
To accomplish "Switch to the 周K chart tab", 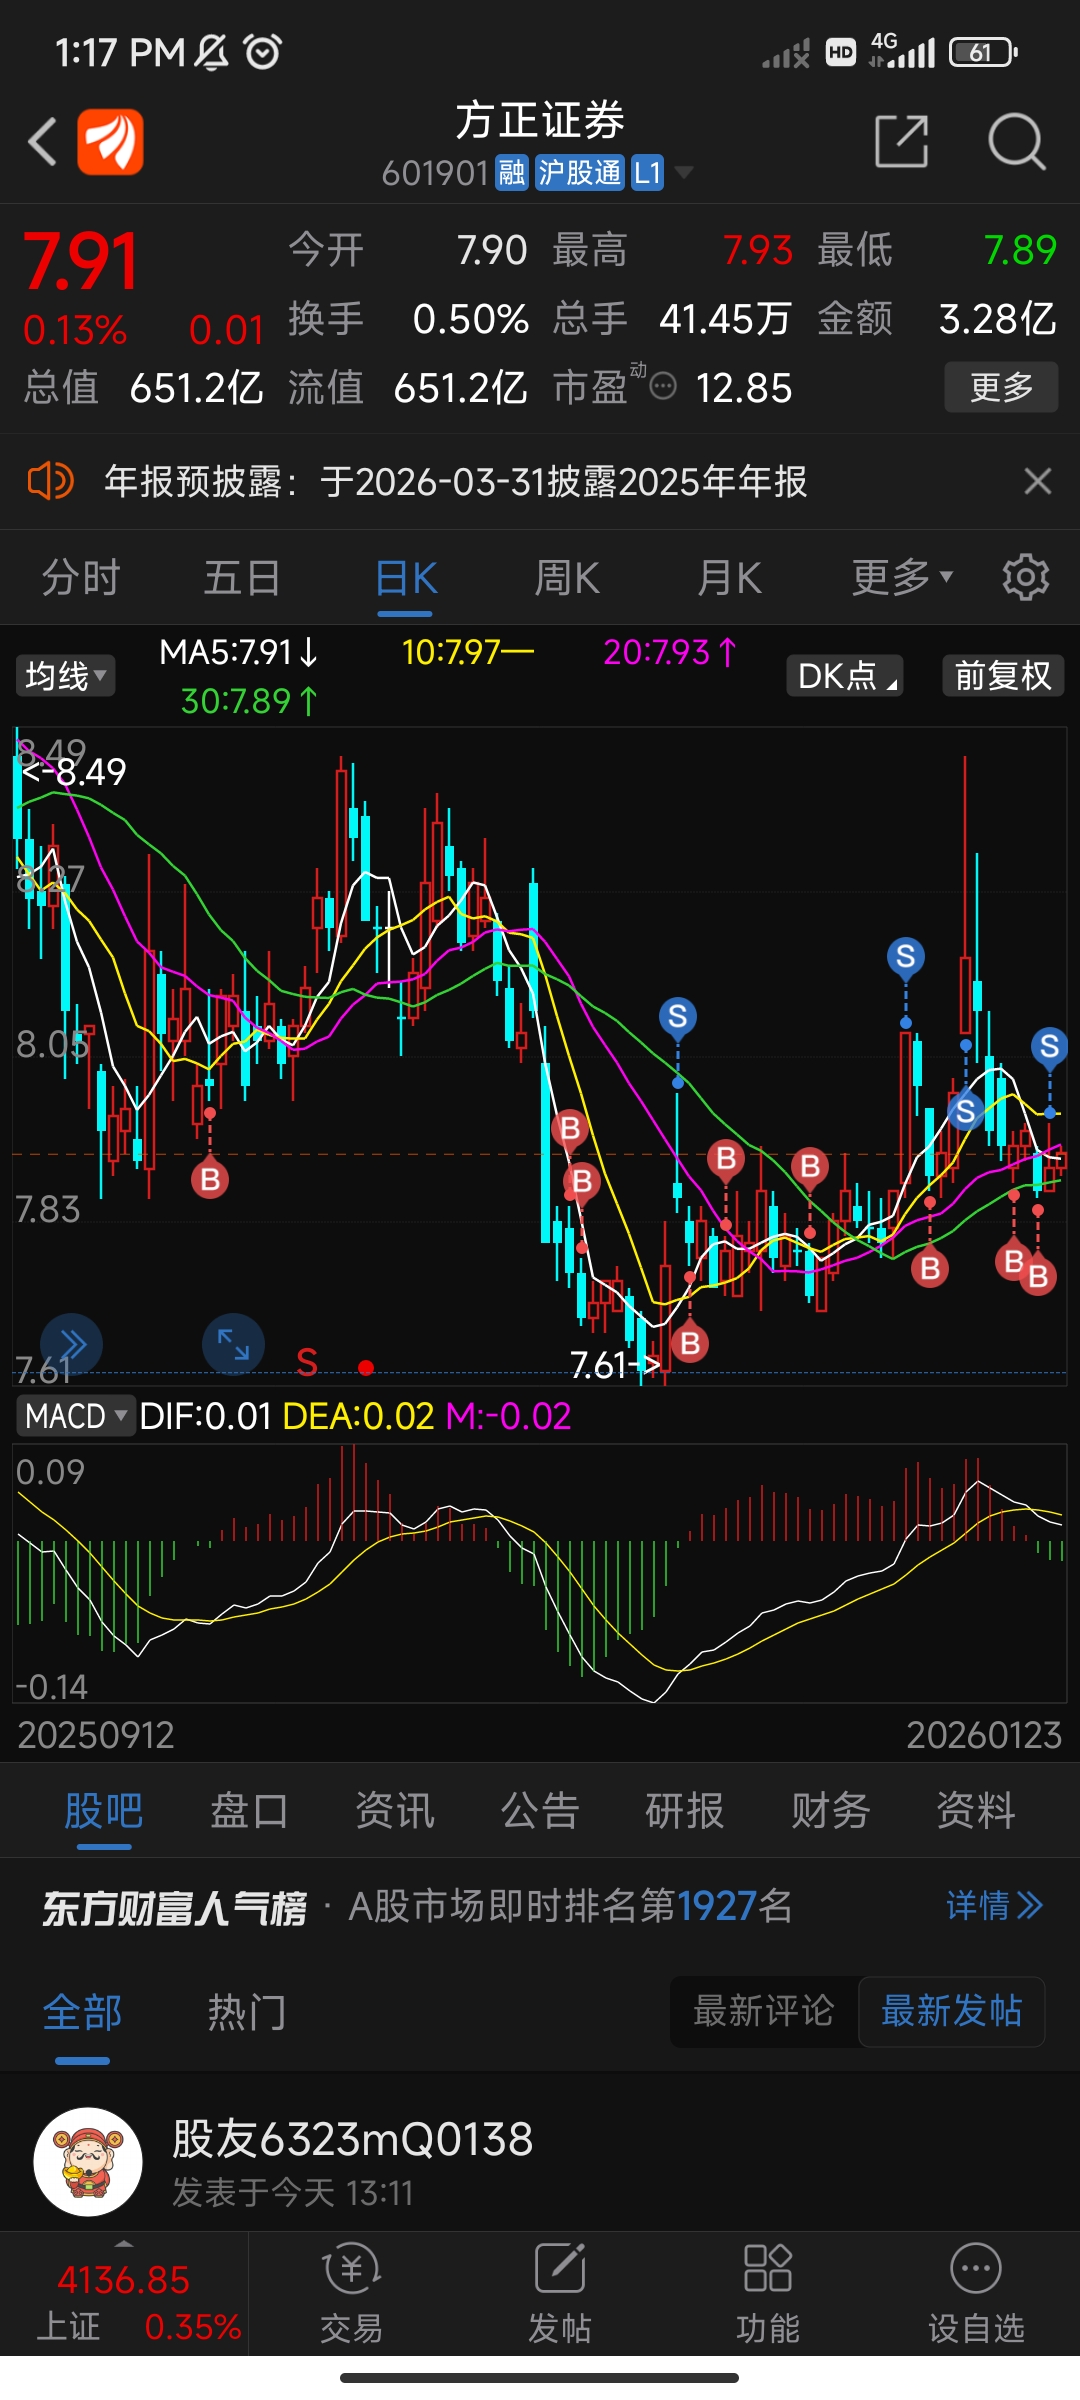I will tap(567, 577).
